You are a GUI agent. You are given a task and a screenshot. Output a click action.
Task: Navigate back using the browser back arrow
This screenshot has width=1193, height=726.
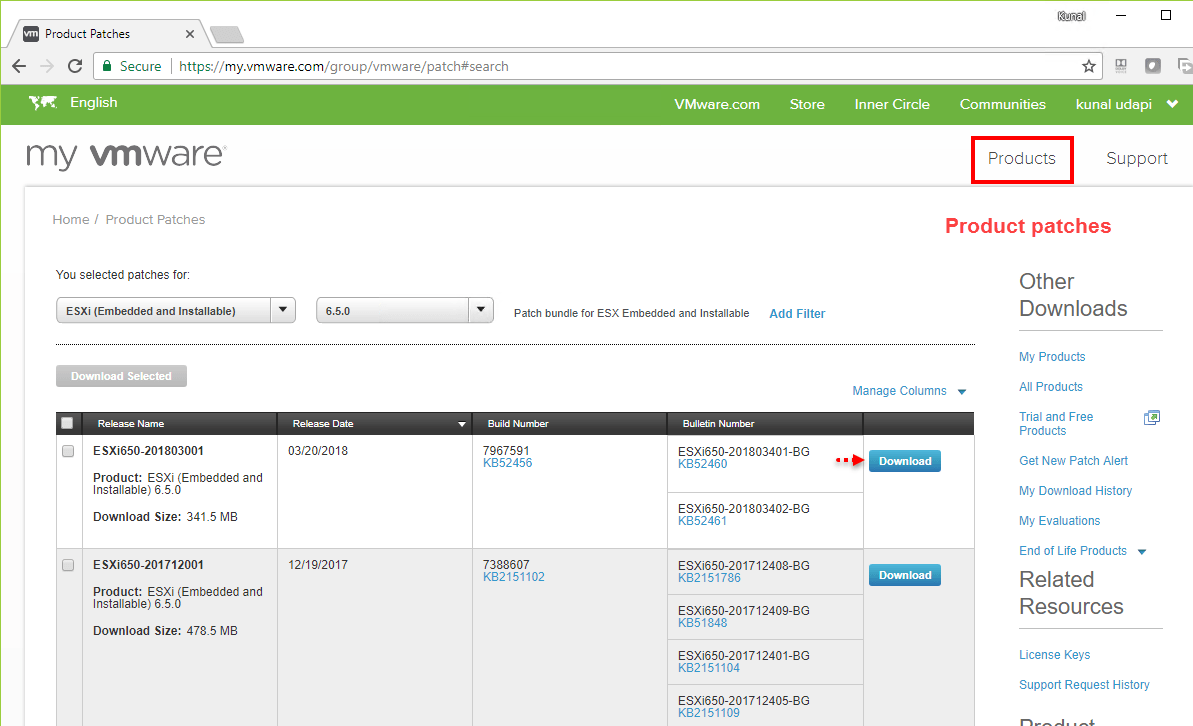point(19,66)
